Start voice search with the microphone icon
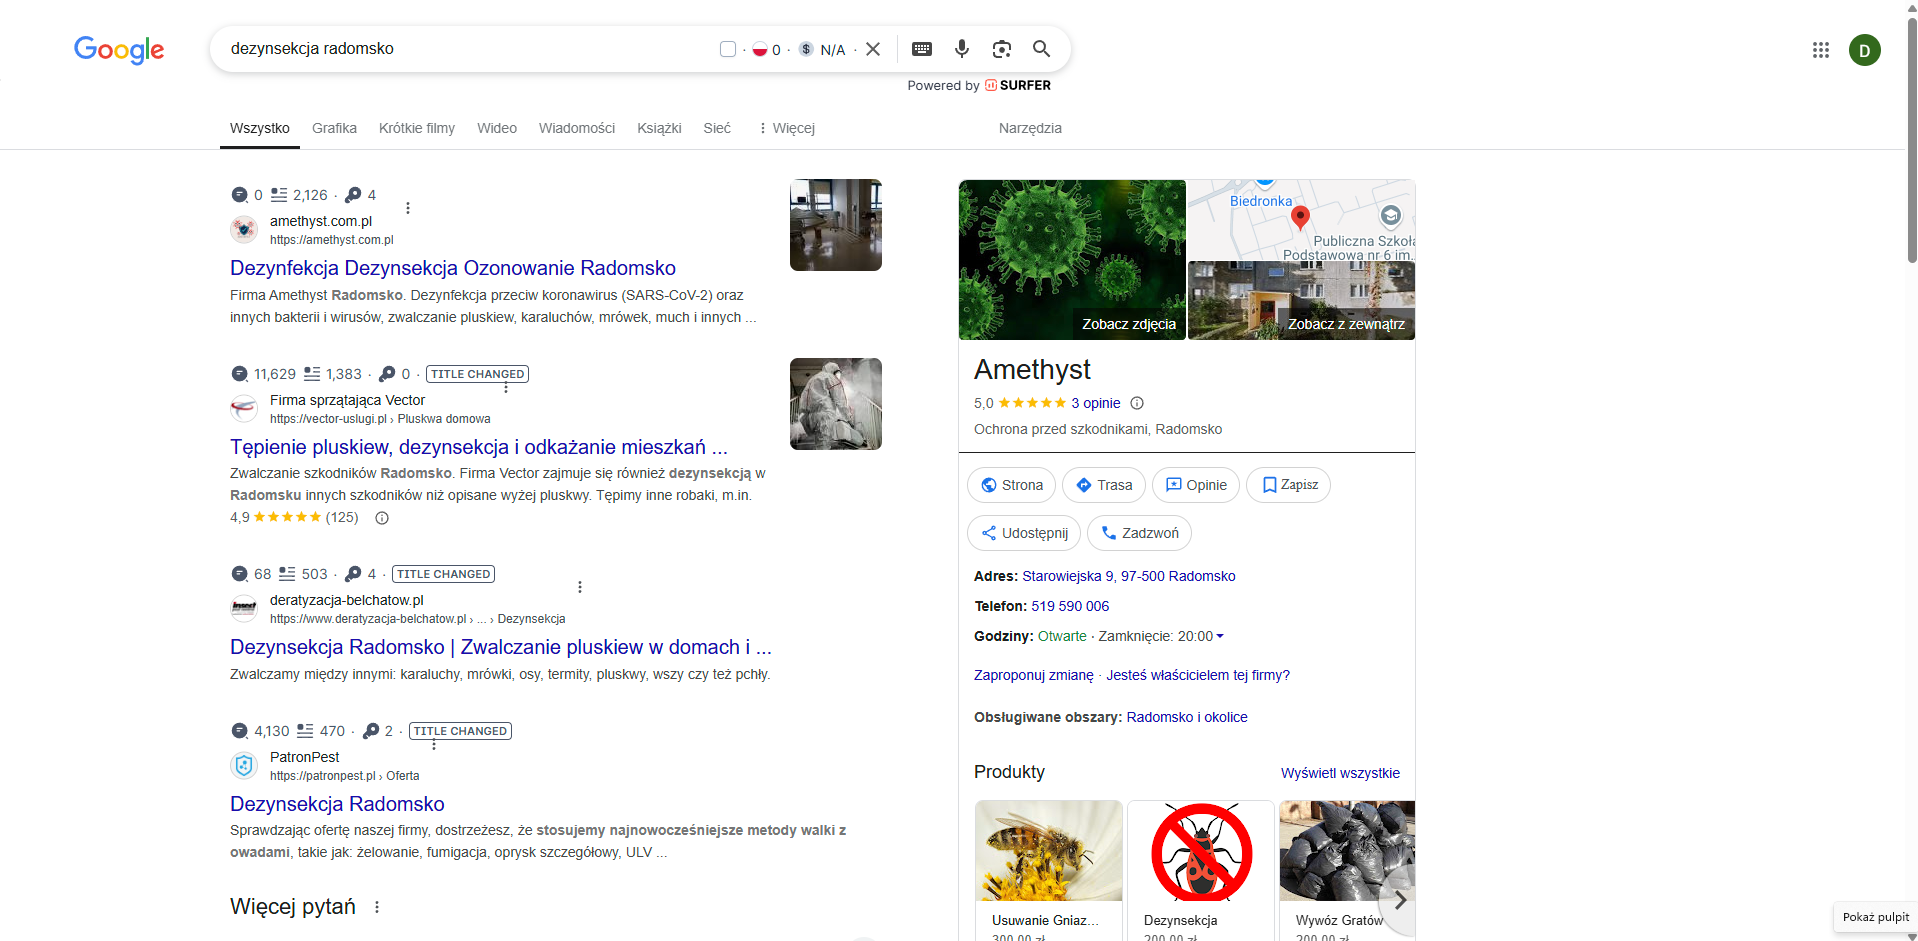Viewport: 1918px width, 941px height. 961,48
